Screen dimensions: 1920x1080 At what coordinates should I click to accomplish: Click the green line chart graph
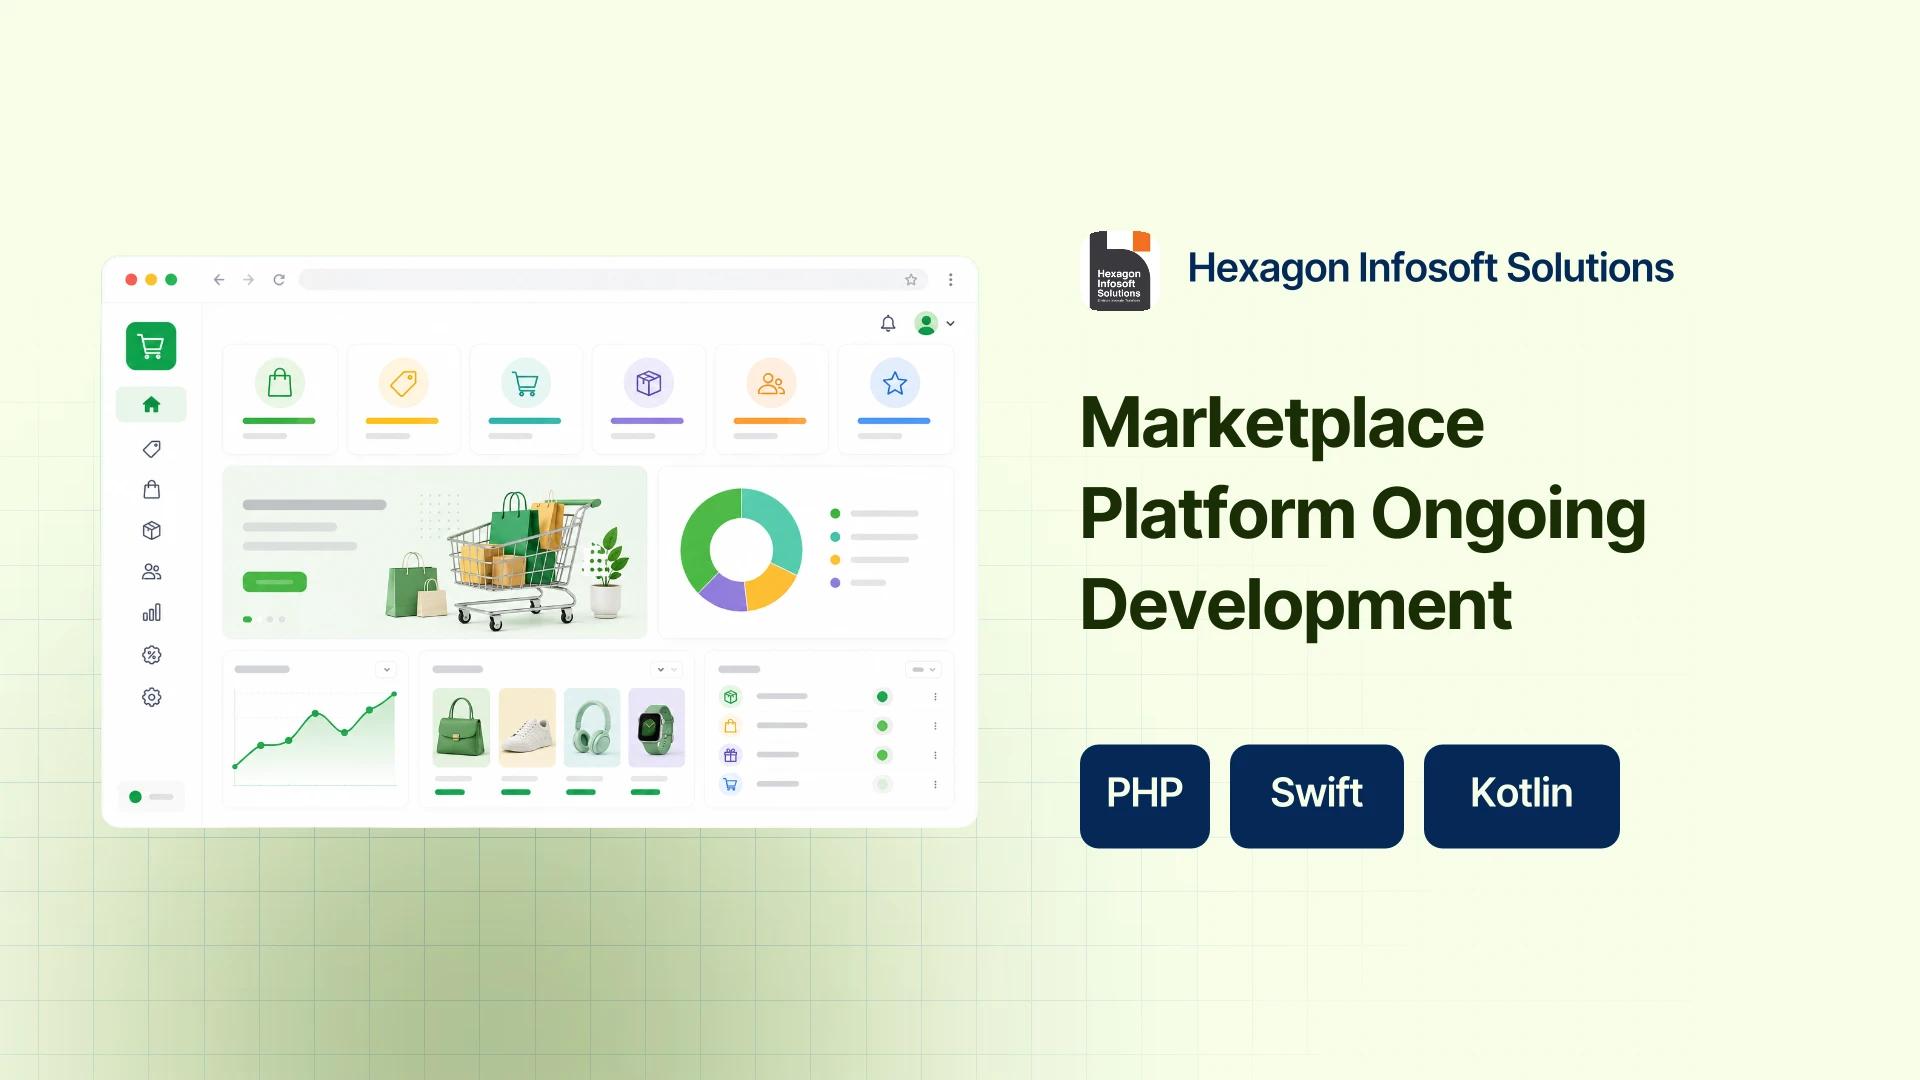(x=315, y=738)
